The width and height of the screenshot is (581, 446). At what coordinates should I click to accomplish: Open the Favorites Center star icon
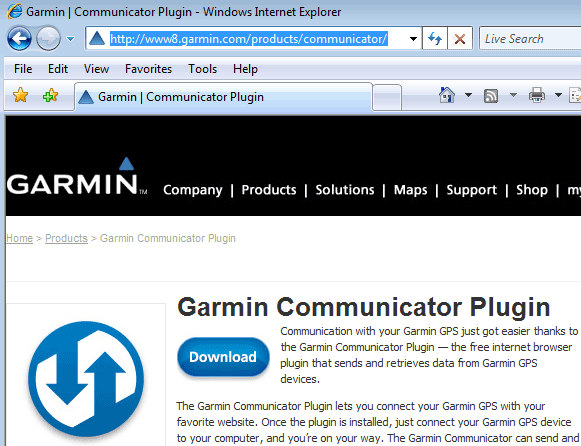[20, 96]
